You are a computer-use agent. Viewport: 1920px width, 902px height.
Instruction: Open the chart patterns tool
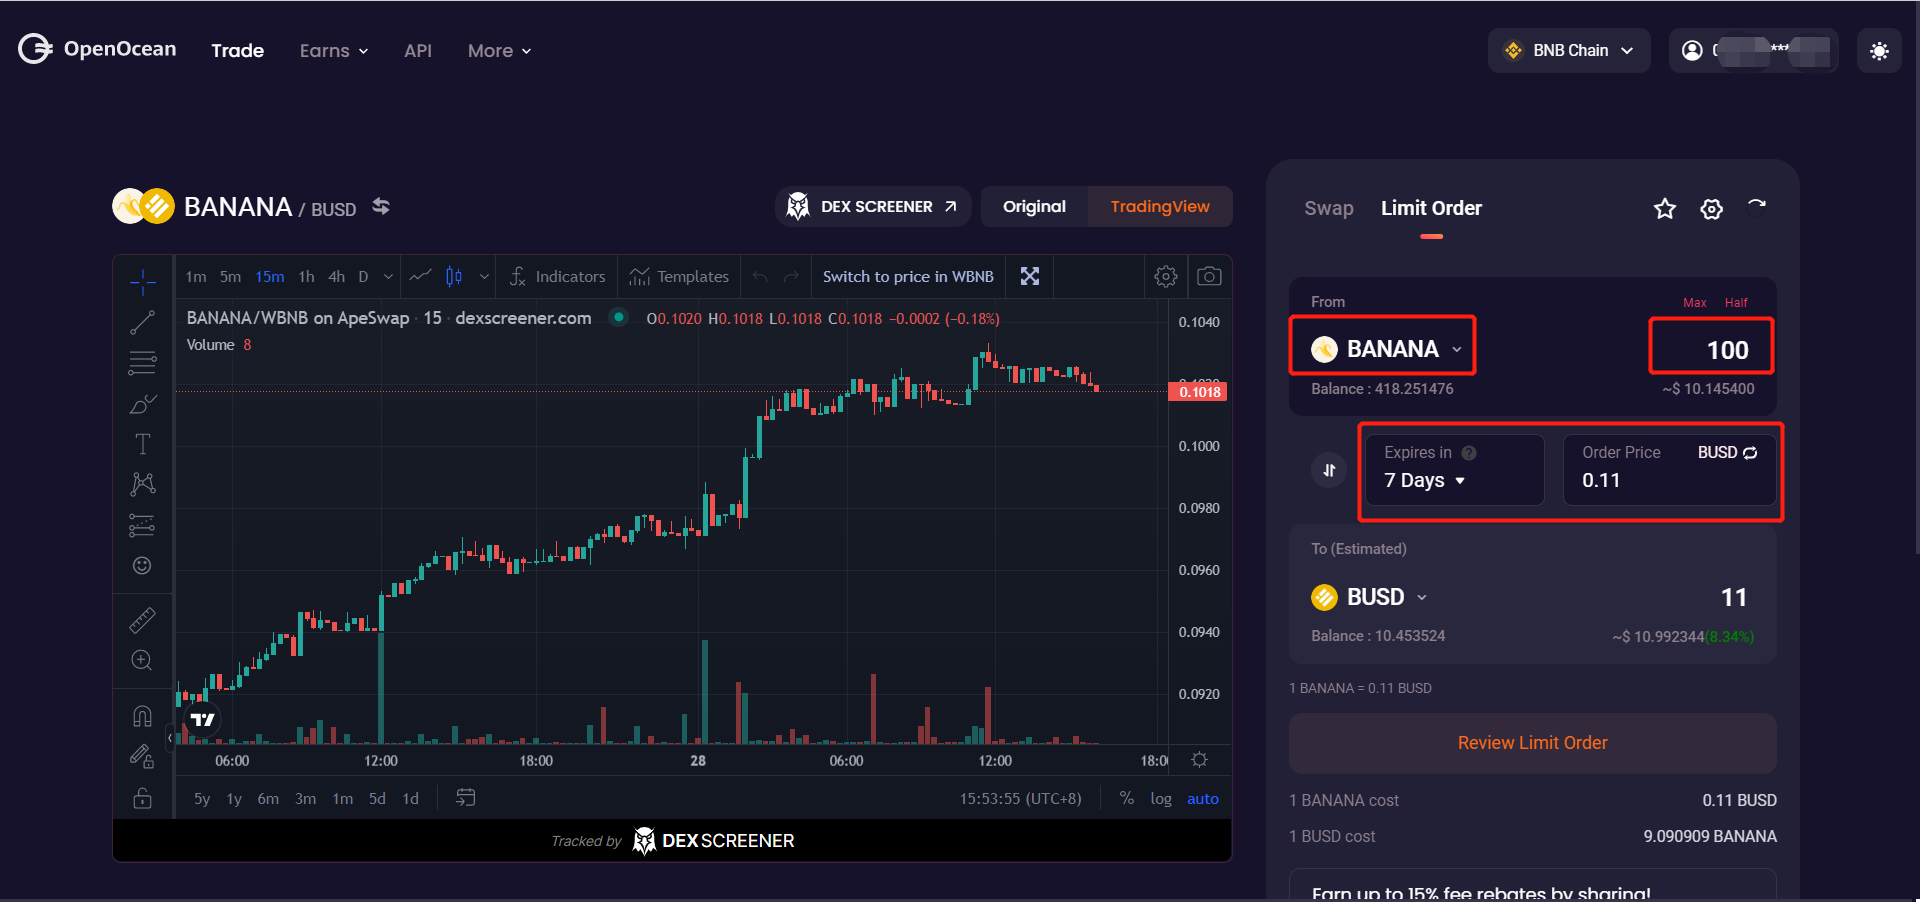coord(142,484)
